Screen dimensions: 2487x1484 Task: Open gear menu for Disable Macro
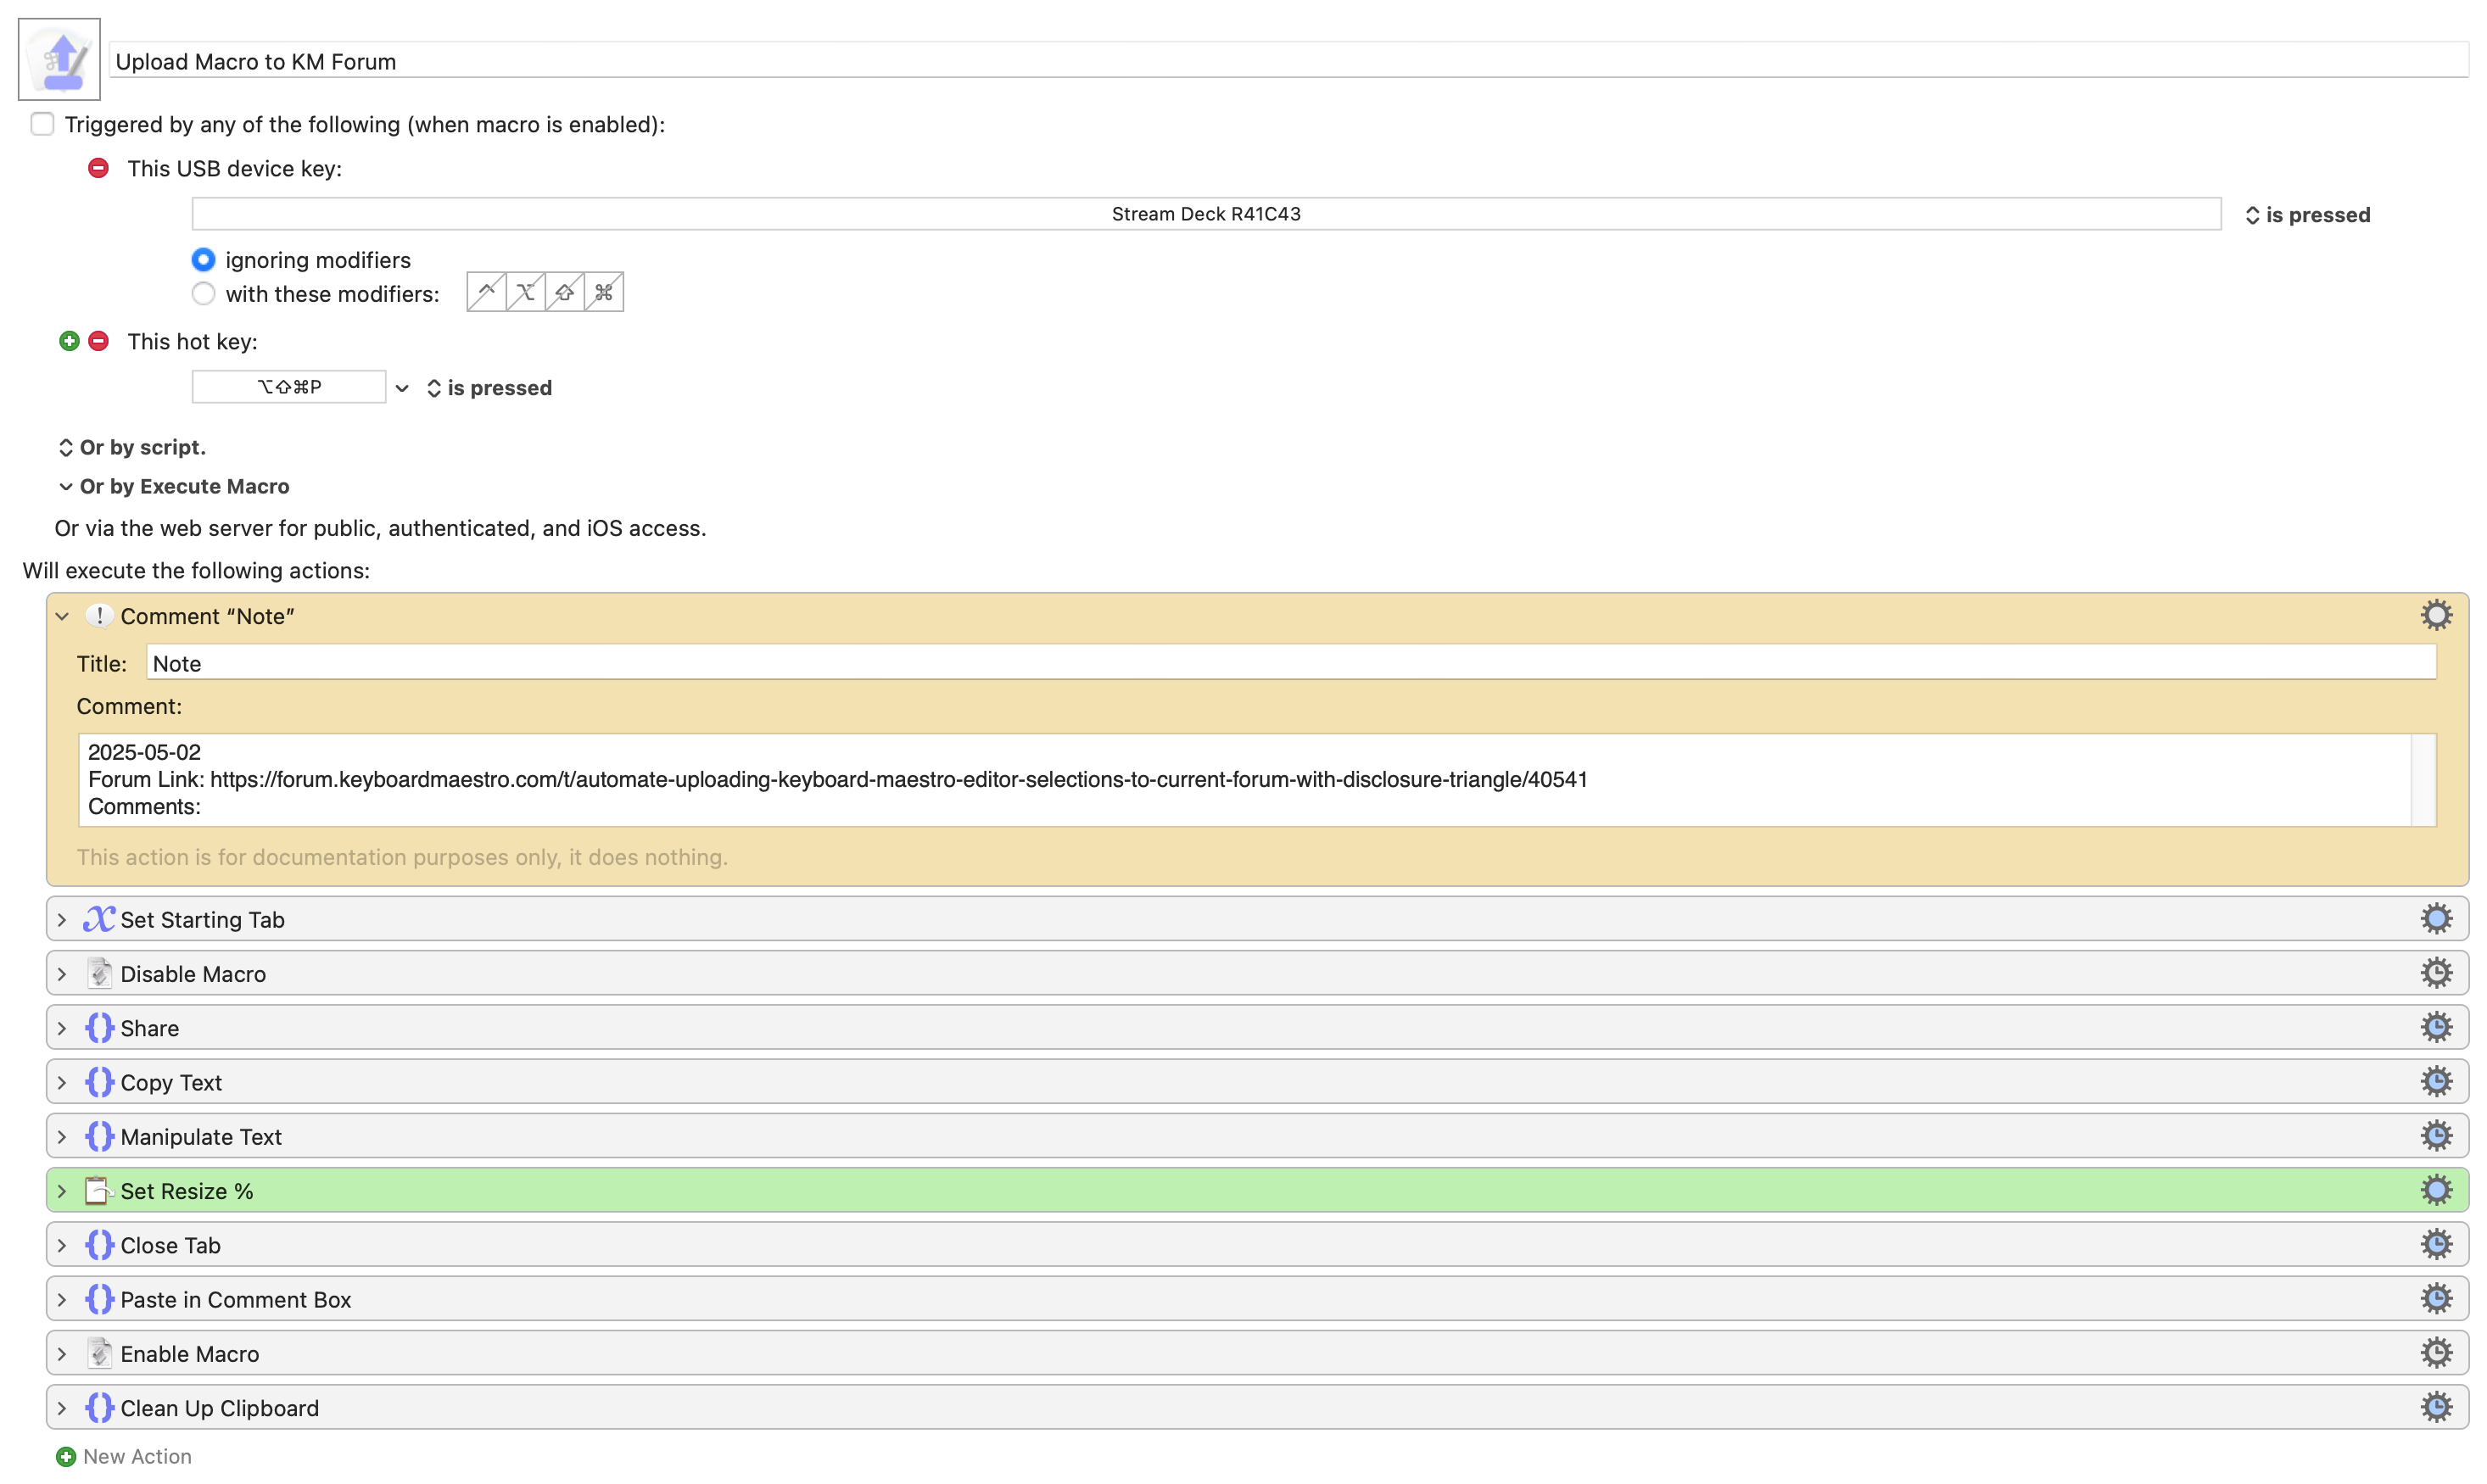[x=2436, y=972]
